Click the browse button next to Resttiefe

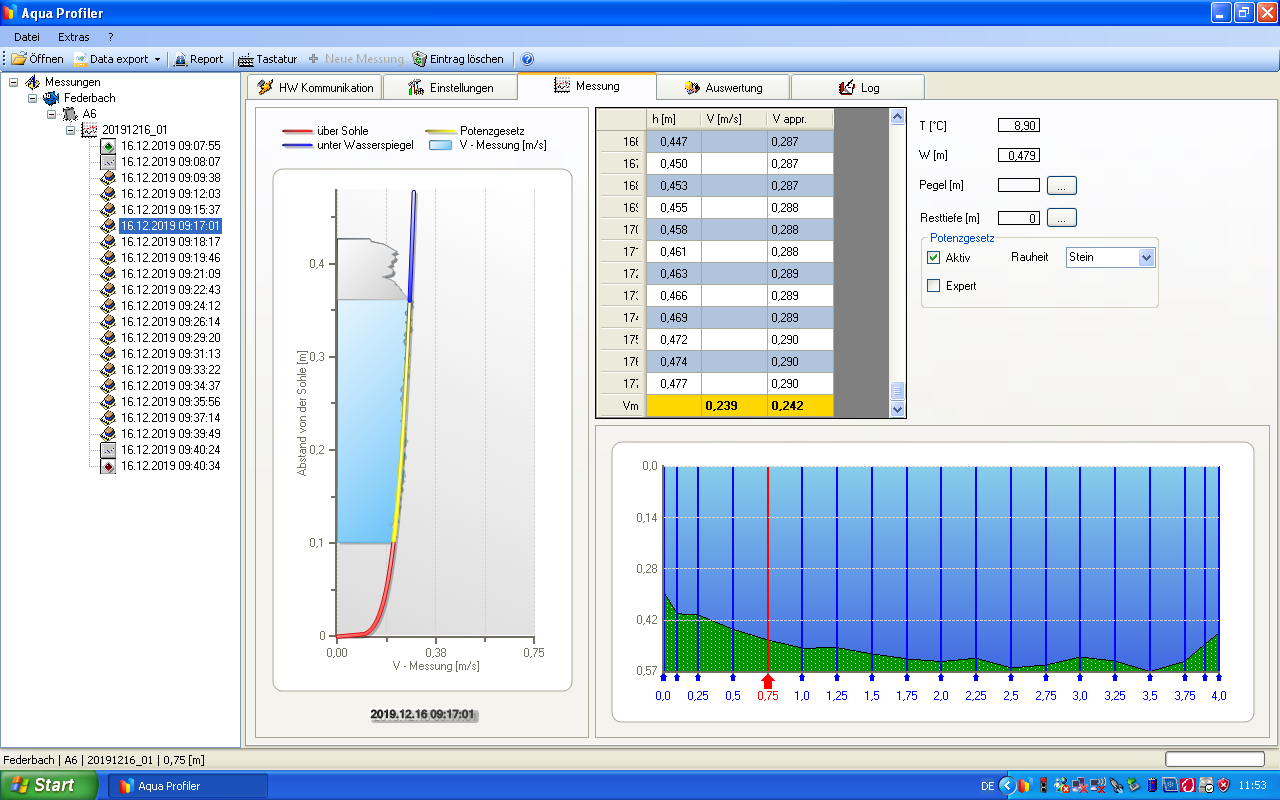click(1062, 218)
